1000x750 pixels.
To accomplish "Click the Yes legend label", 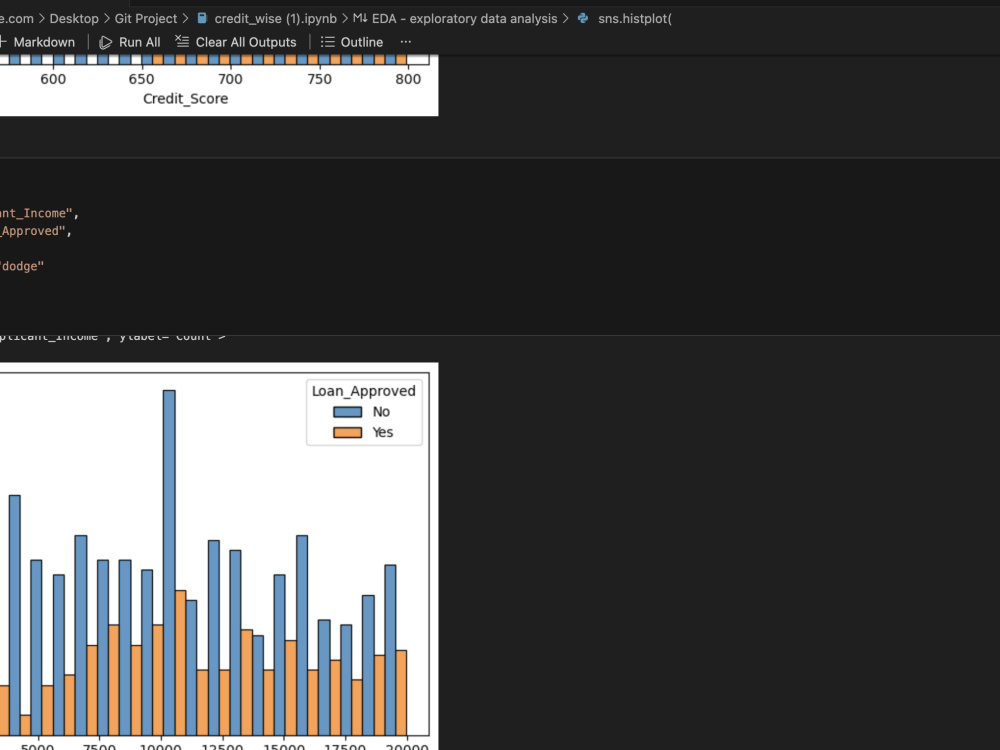I will (x=383, y=432).
